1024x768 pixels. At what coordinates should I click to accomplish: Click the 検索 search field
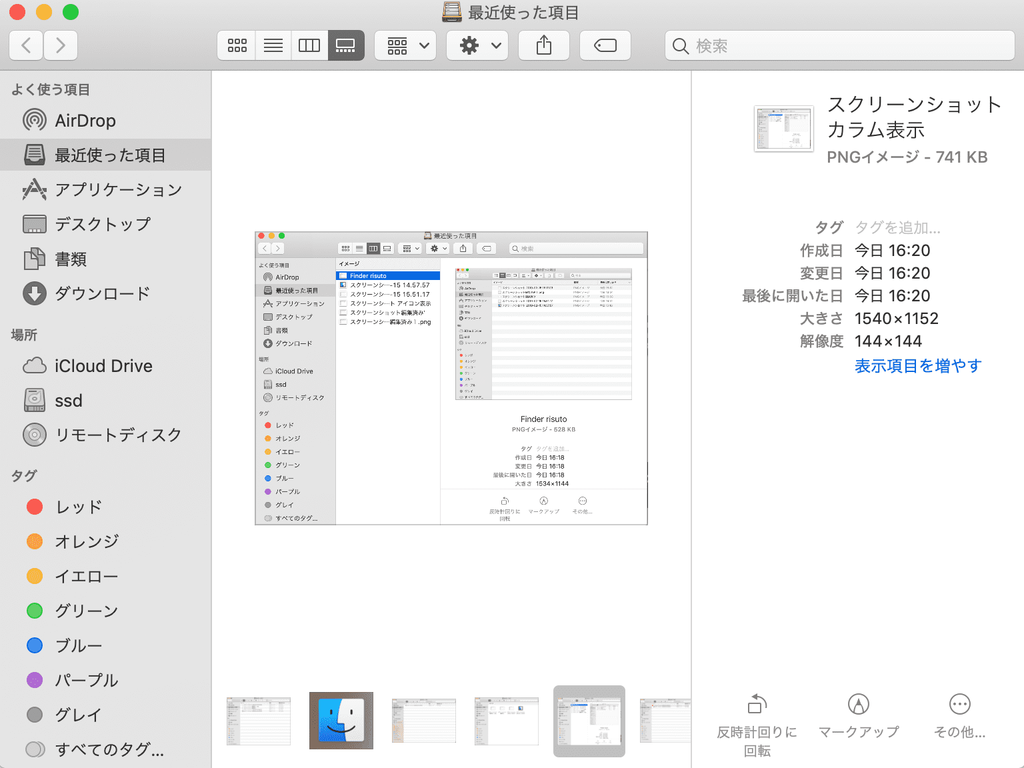tap(840, 46)
